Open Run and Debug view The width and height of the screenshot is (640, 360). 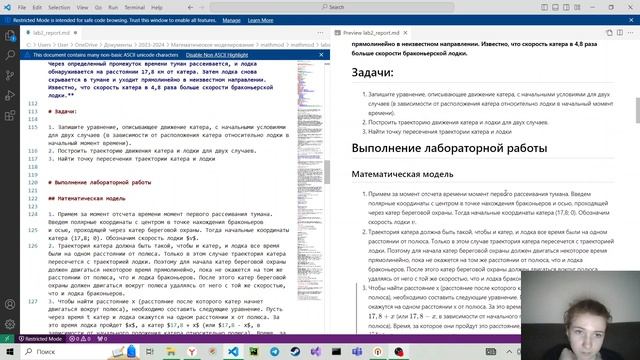pos(10,95)
